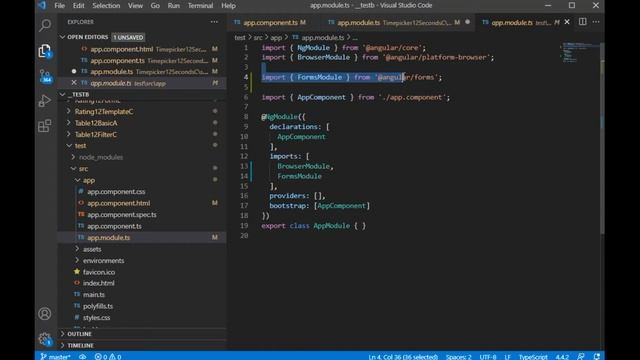Image resolution: width=640 pixels, height=360 pixels.
Task: Change file encoding UTF-8
Action: click(488, 356)
